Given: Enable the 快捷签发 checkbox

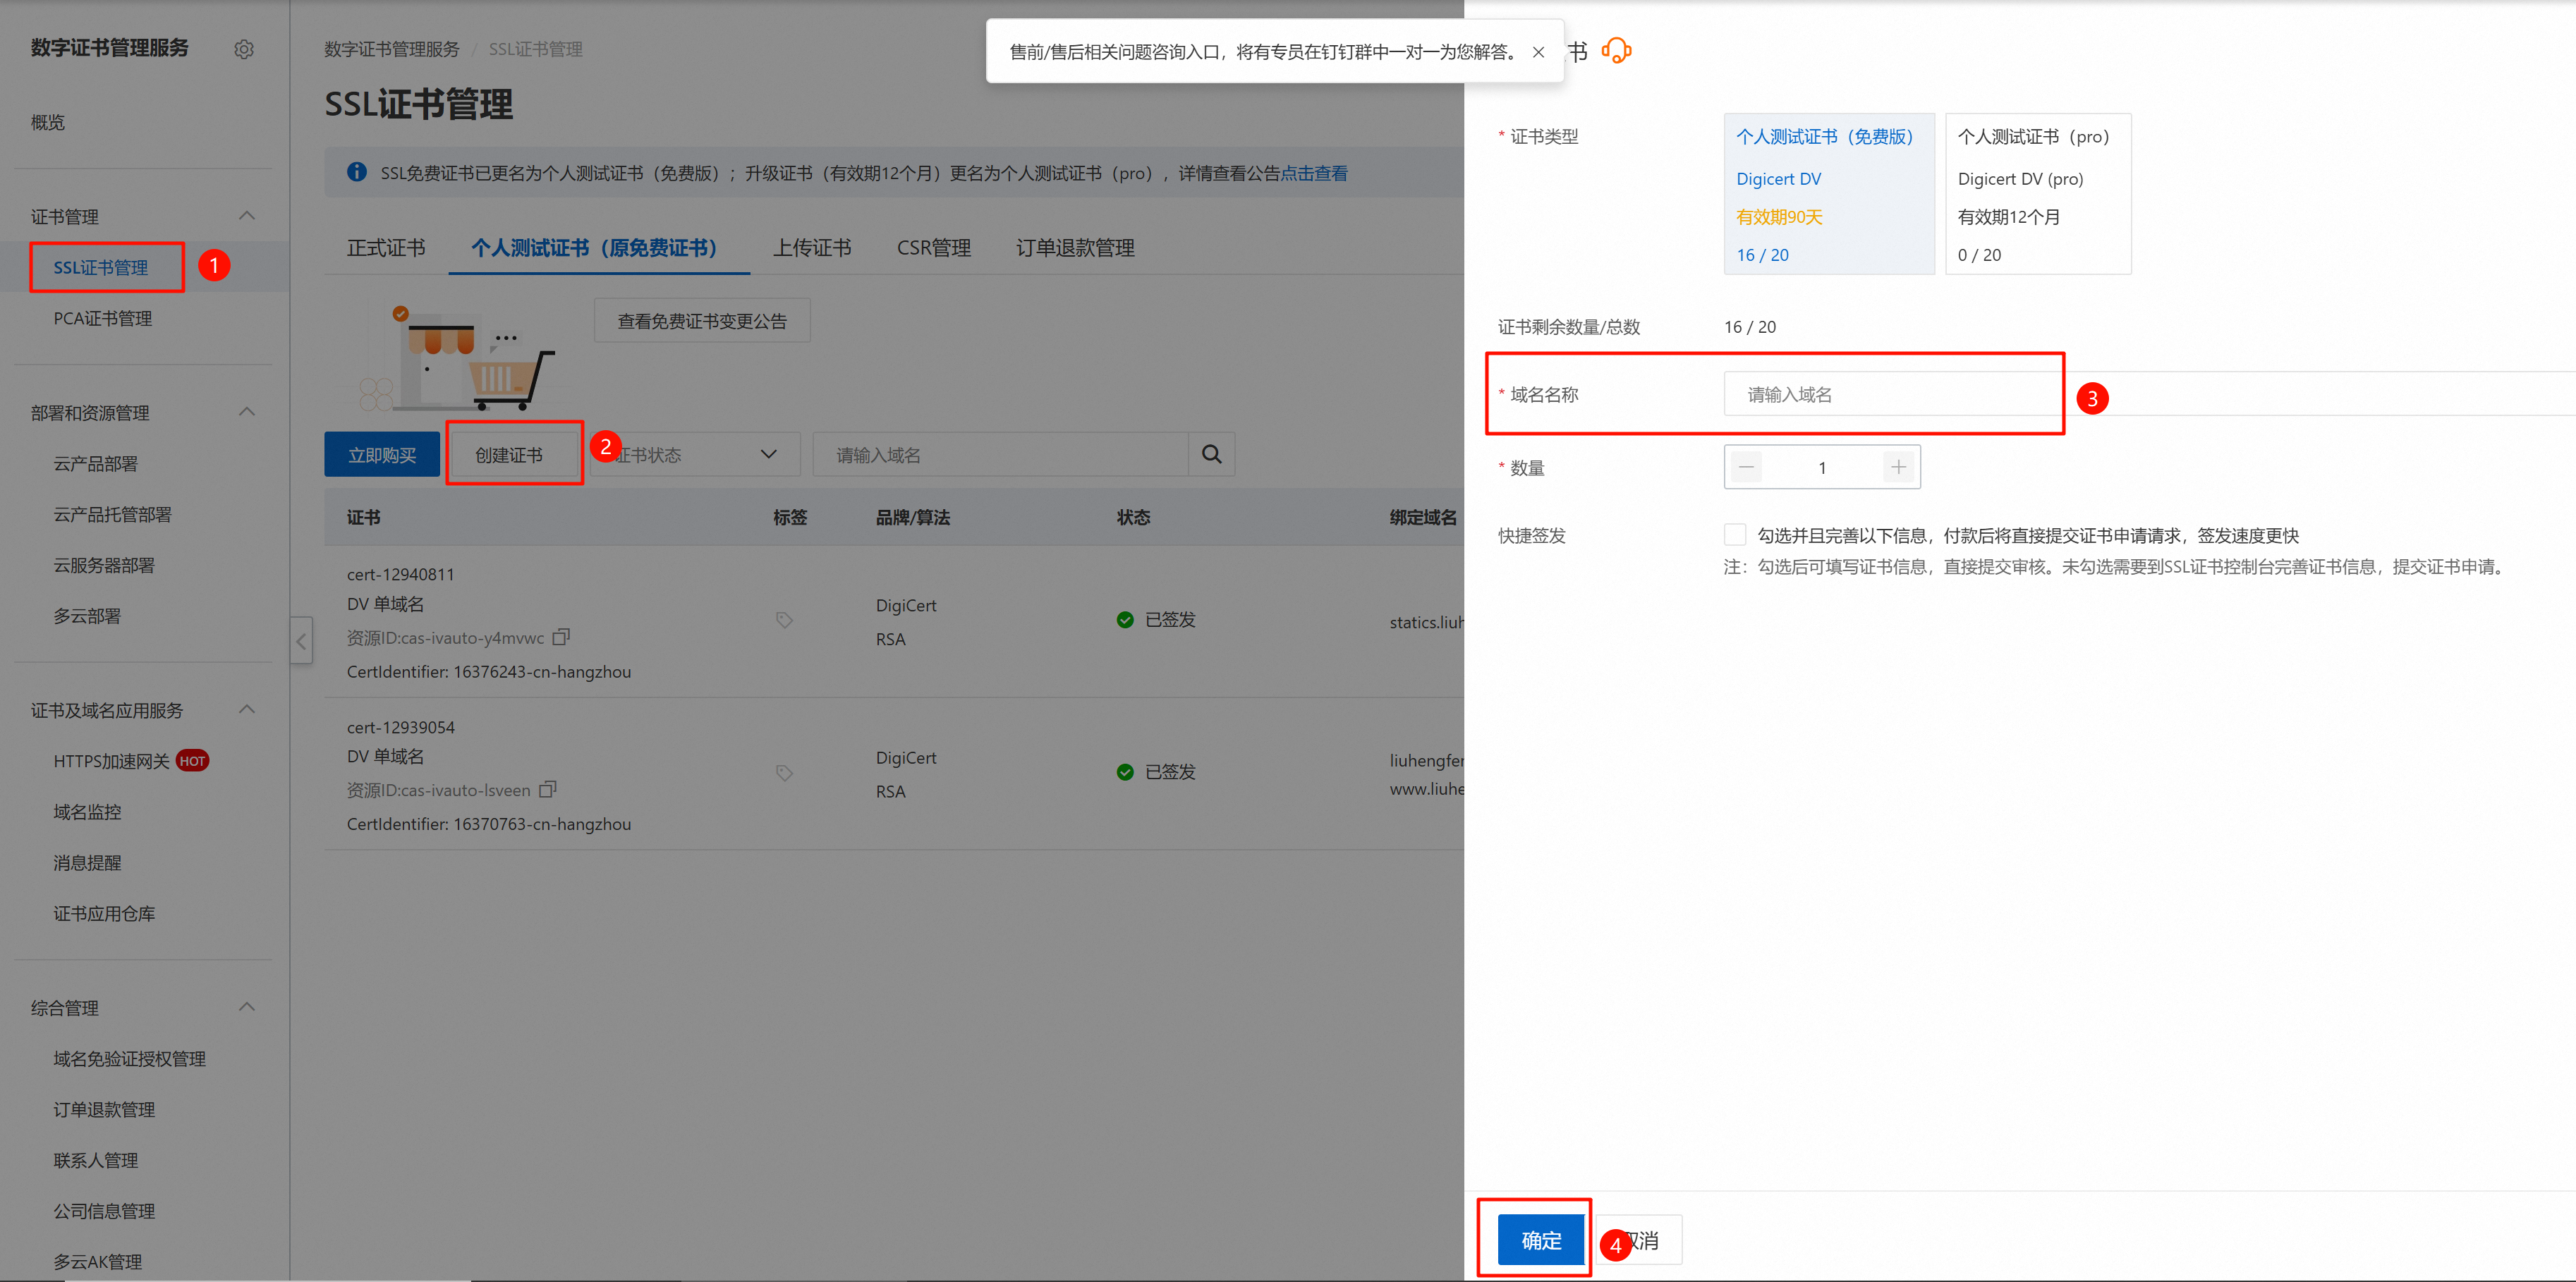Looking at the screenshot, I should (x=1735, y=535).
